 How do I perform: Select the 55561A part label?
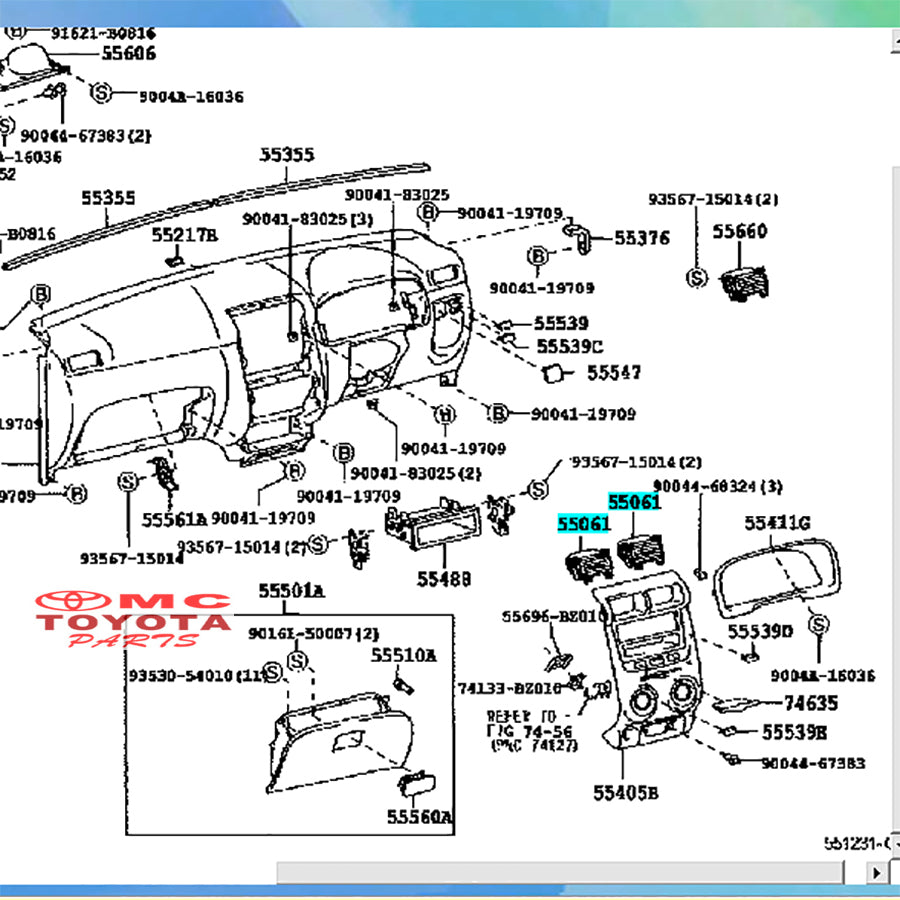click(x=174, y=519)
